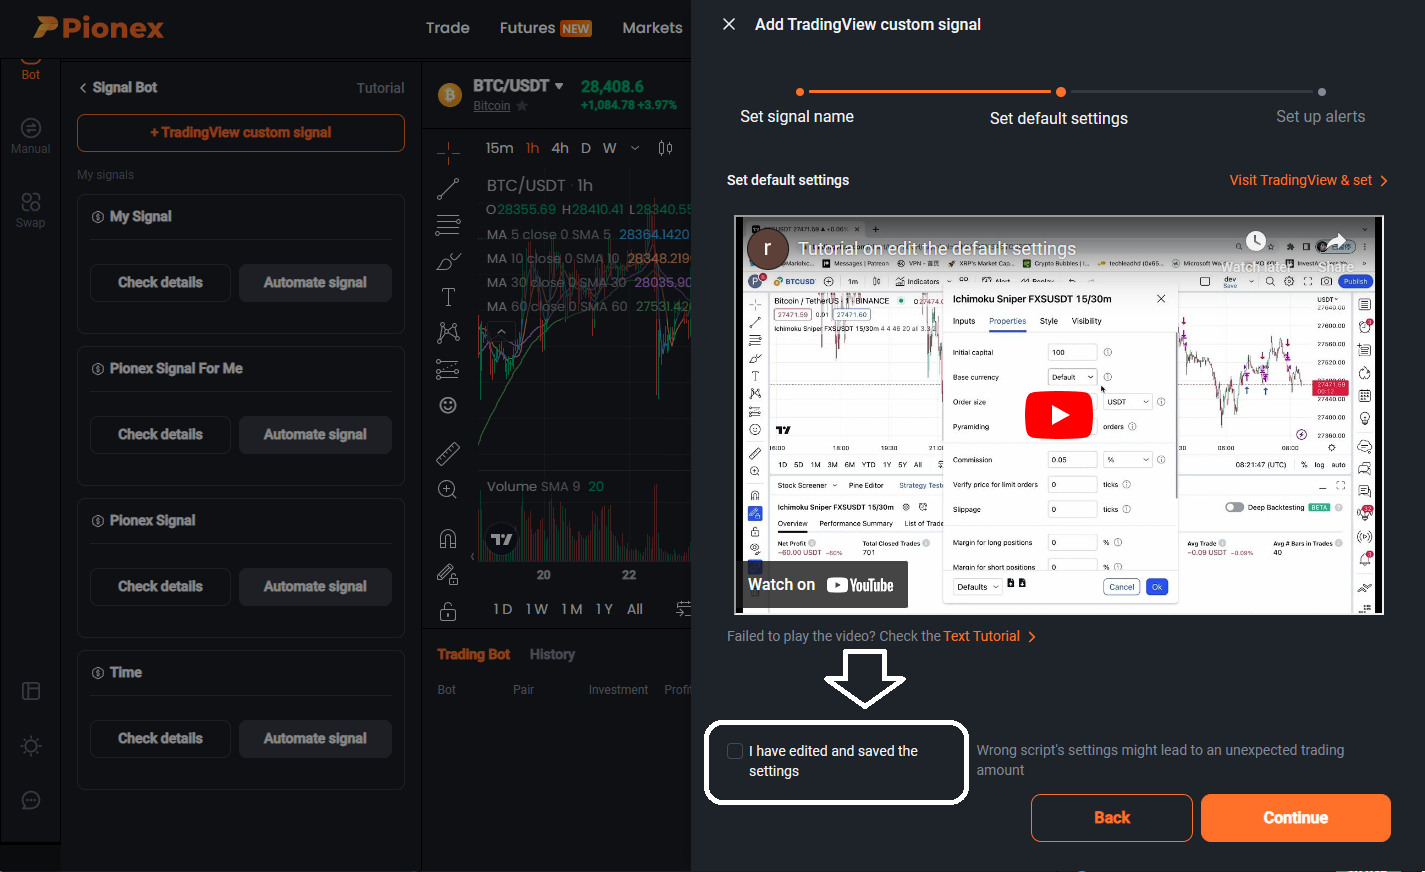Viewport: 1425px width, 872px height.
Task: Select the patterns tool
Action: click(448, 332)
